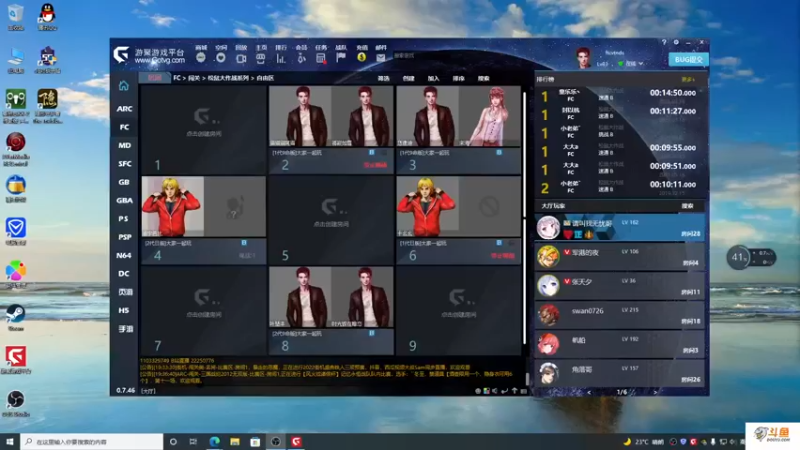Open the 排行 ranking bar-chart icon
This screenshot has height=450, width=800.
click(x=281, y=58)
